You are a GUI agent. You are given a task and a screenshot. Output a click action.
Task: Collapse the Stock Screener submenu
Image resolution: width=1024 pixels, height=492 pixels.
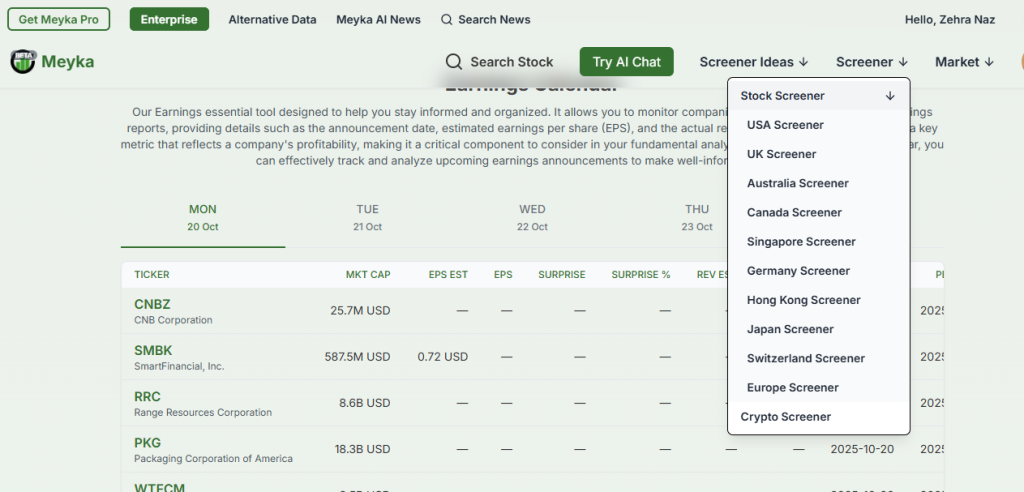pyautogui.click(x=889, y=96)
